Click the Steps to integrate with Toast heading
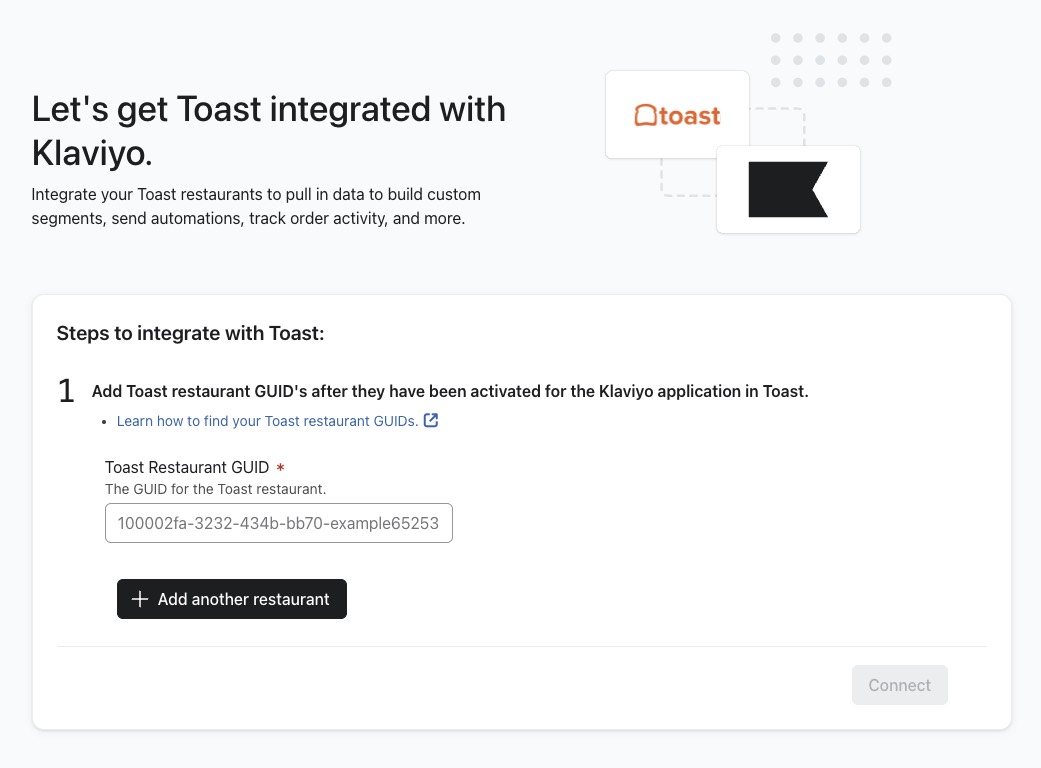This screenshot has height=768, width=1041. click(191, 333)
